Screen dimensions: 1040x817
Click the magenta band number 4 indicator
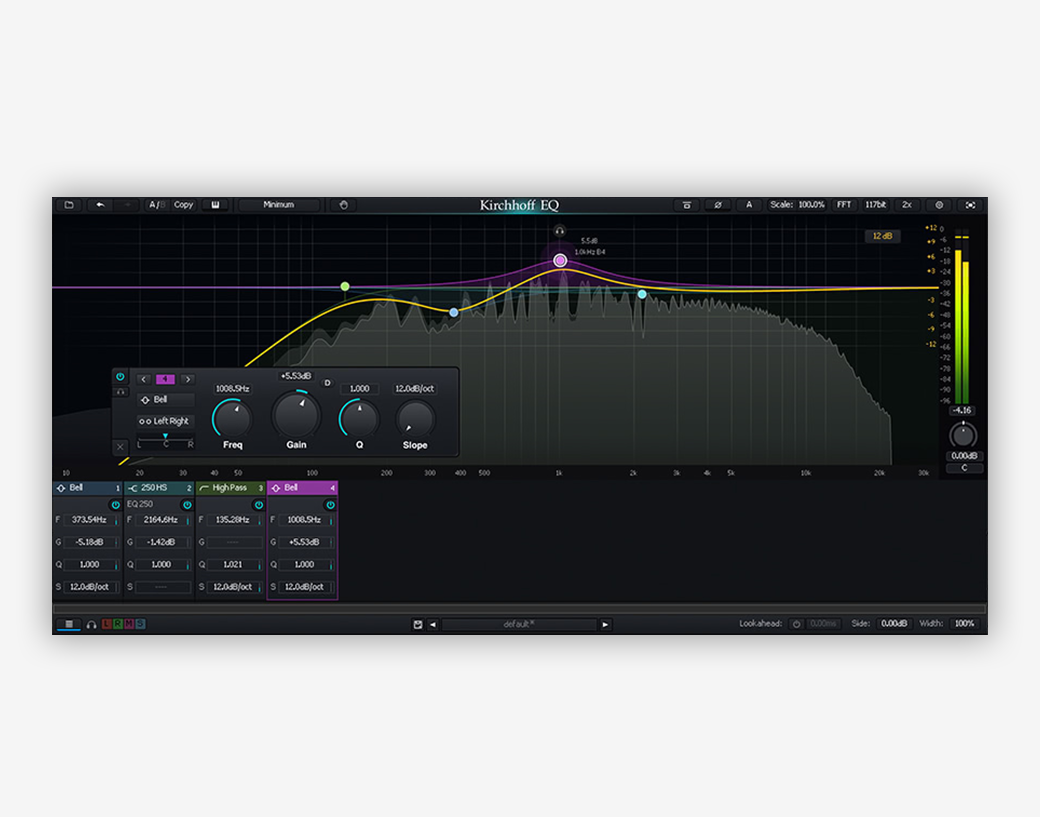pos(165,379)
